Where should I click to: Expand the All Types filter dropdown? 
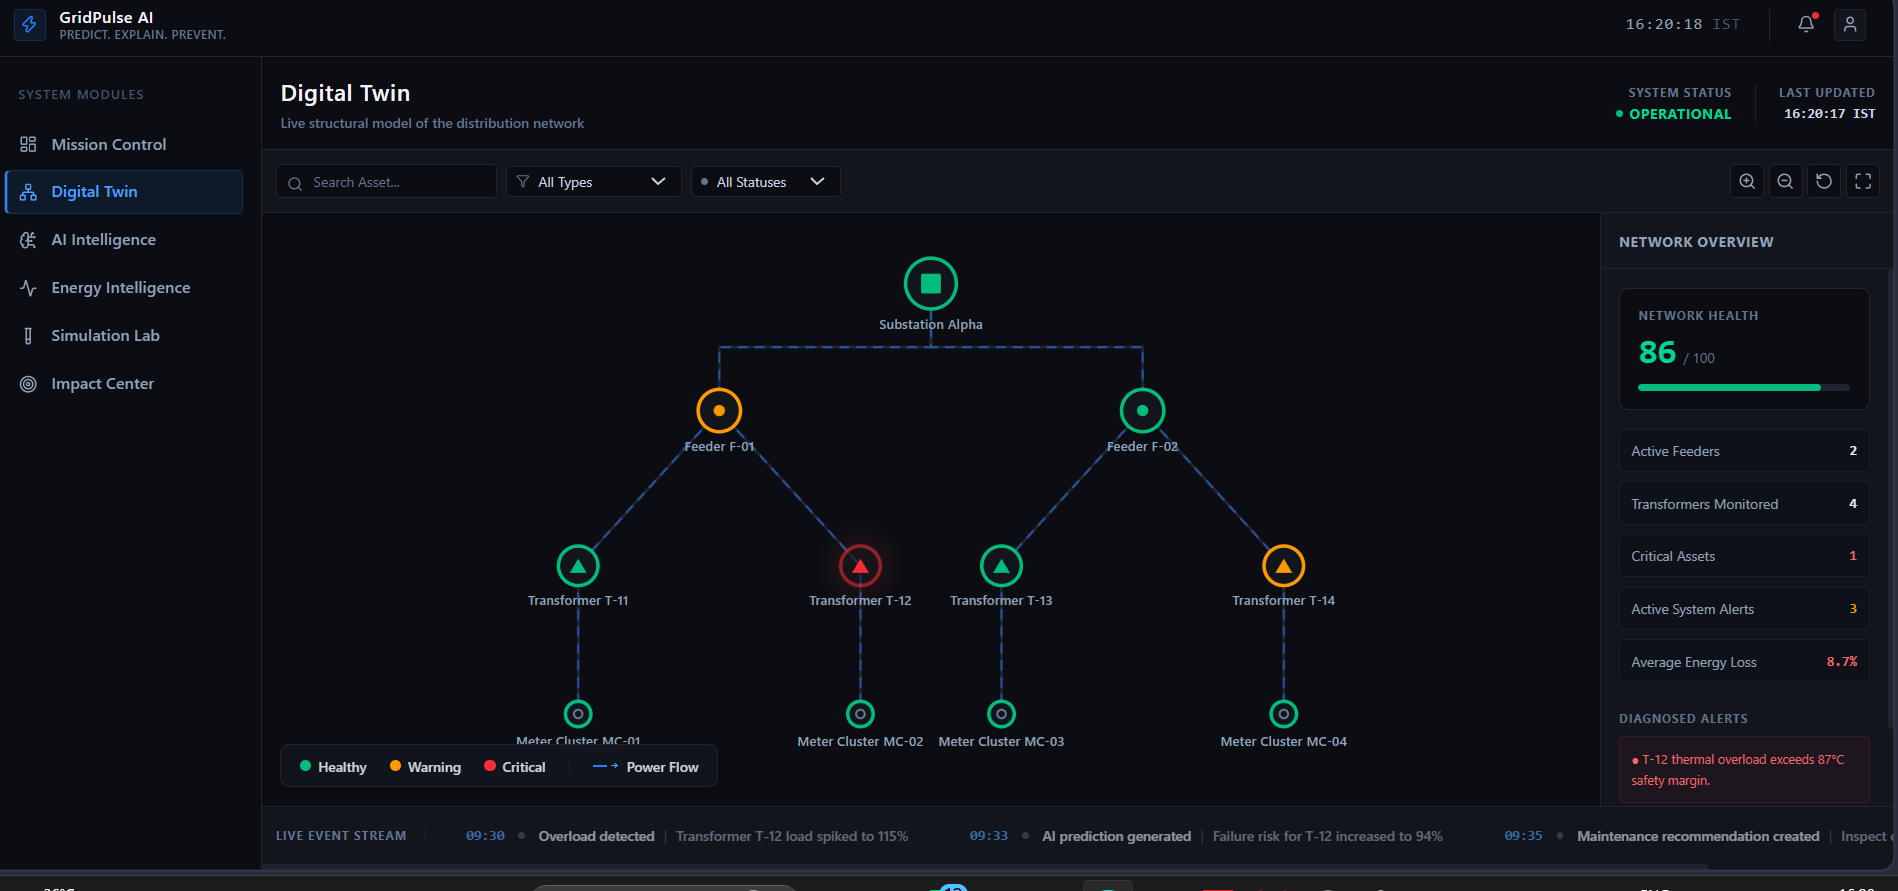point(594,182)
